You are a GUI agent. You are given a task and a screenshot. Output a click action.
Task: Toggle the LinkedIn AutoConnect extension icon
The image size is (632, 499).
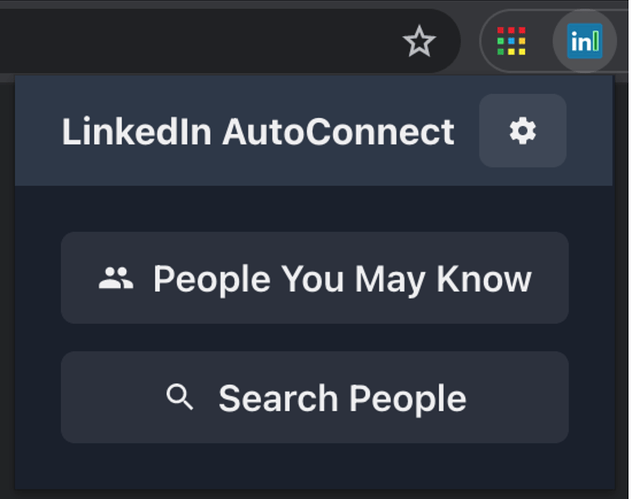click(584, 41)
